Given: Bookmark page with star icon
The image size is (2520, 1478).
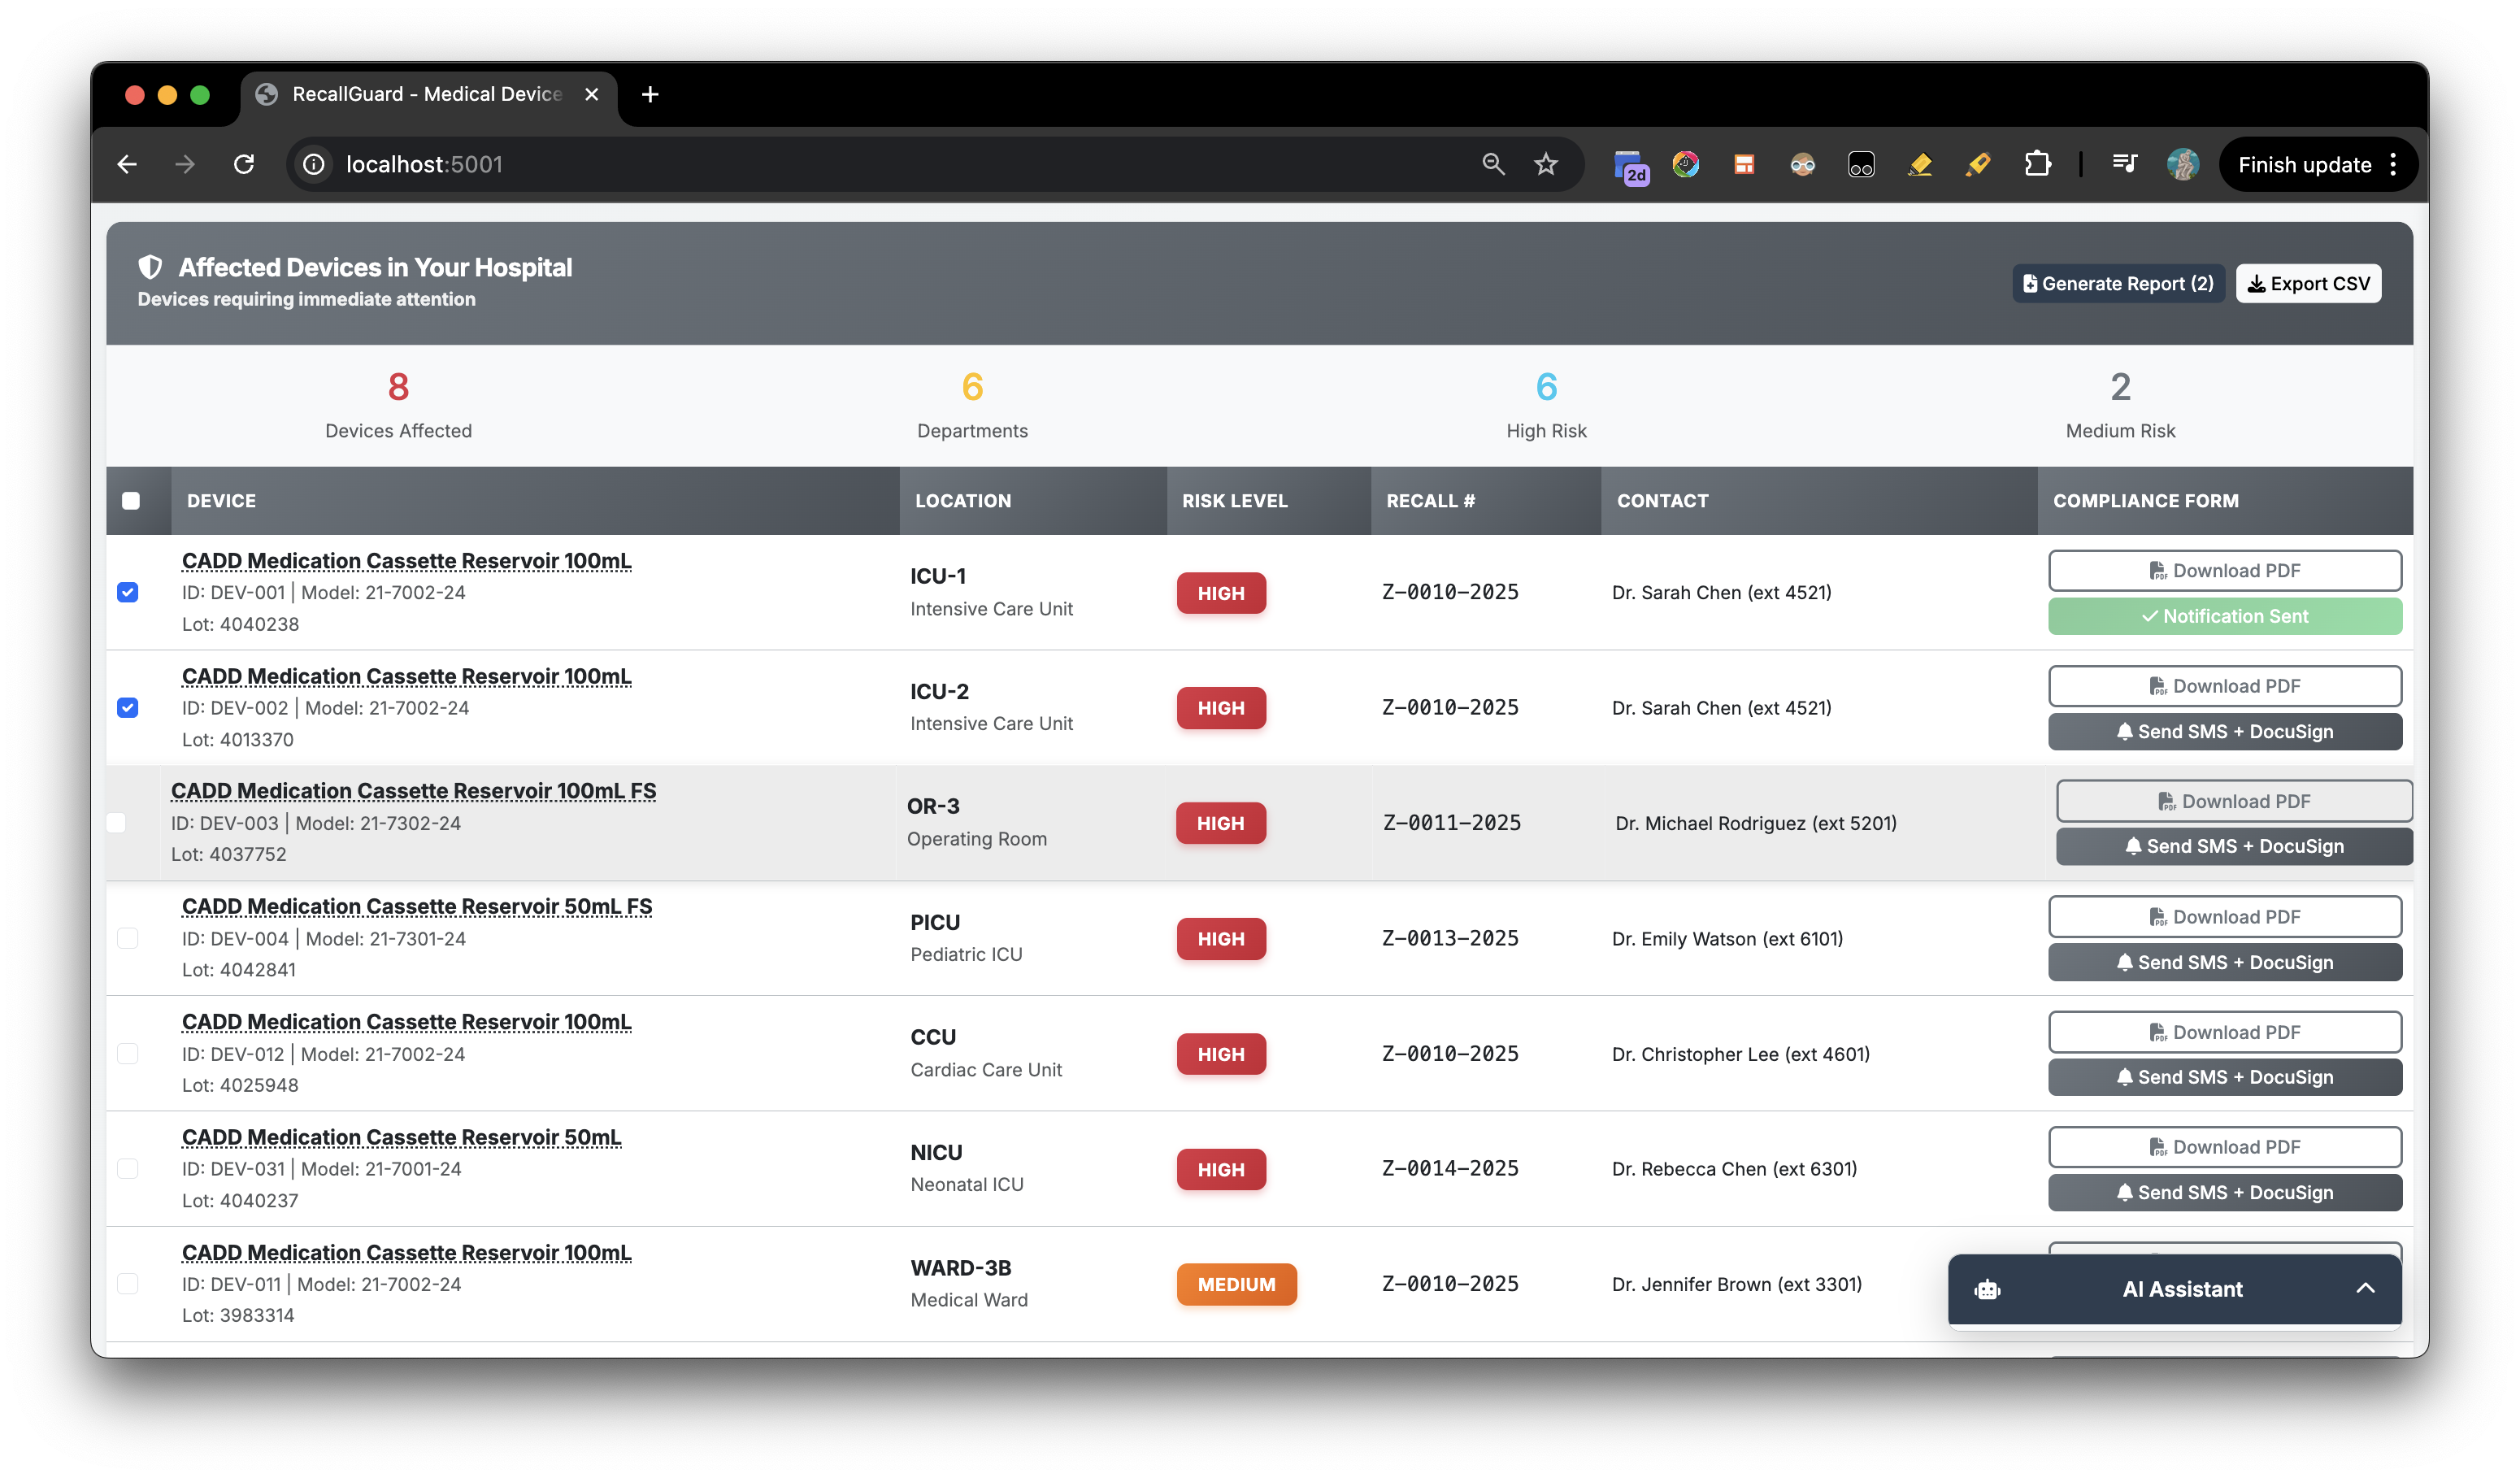Looking at the screenshot, I should pyautogui.click(x=1546, y=164).
